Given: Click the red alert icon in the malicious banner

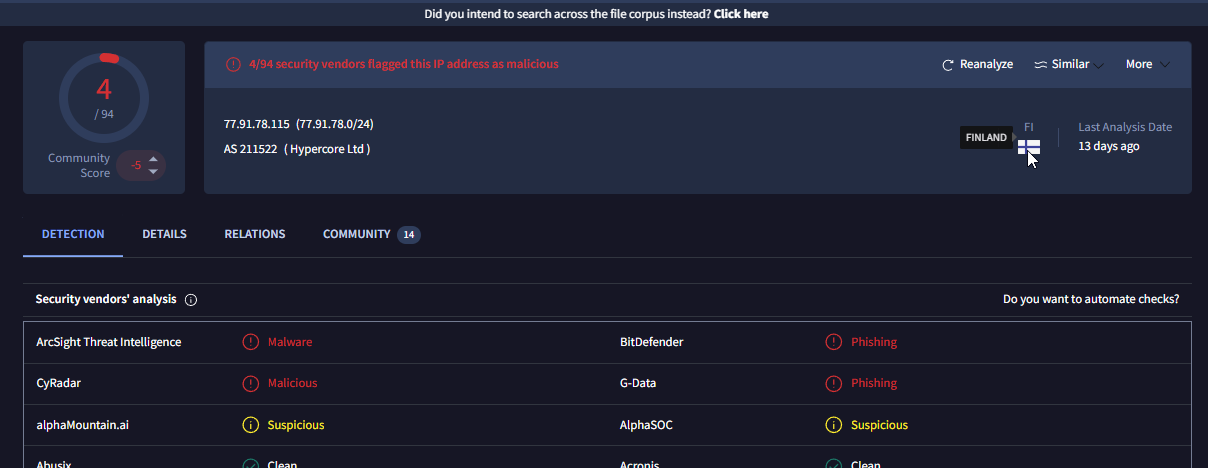Looking at the screenshot, I should [233, 64].
